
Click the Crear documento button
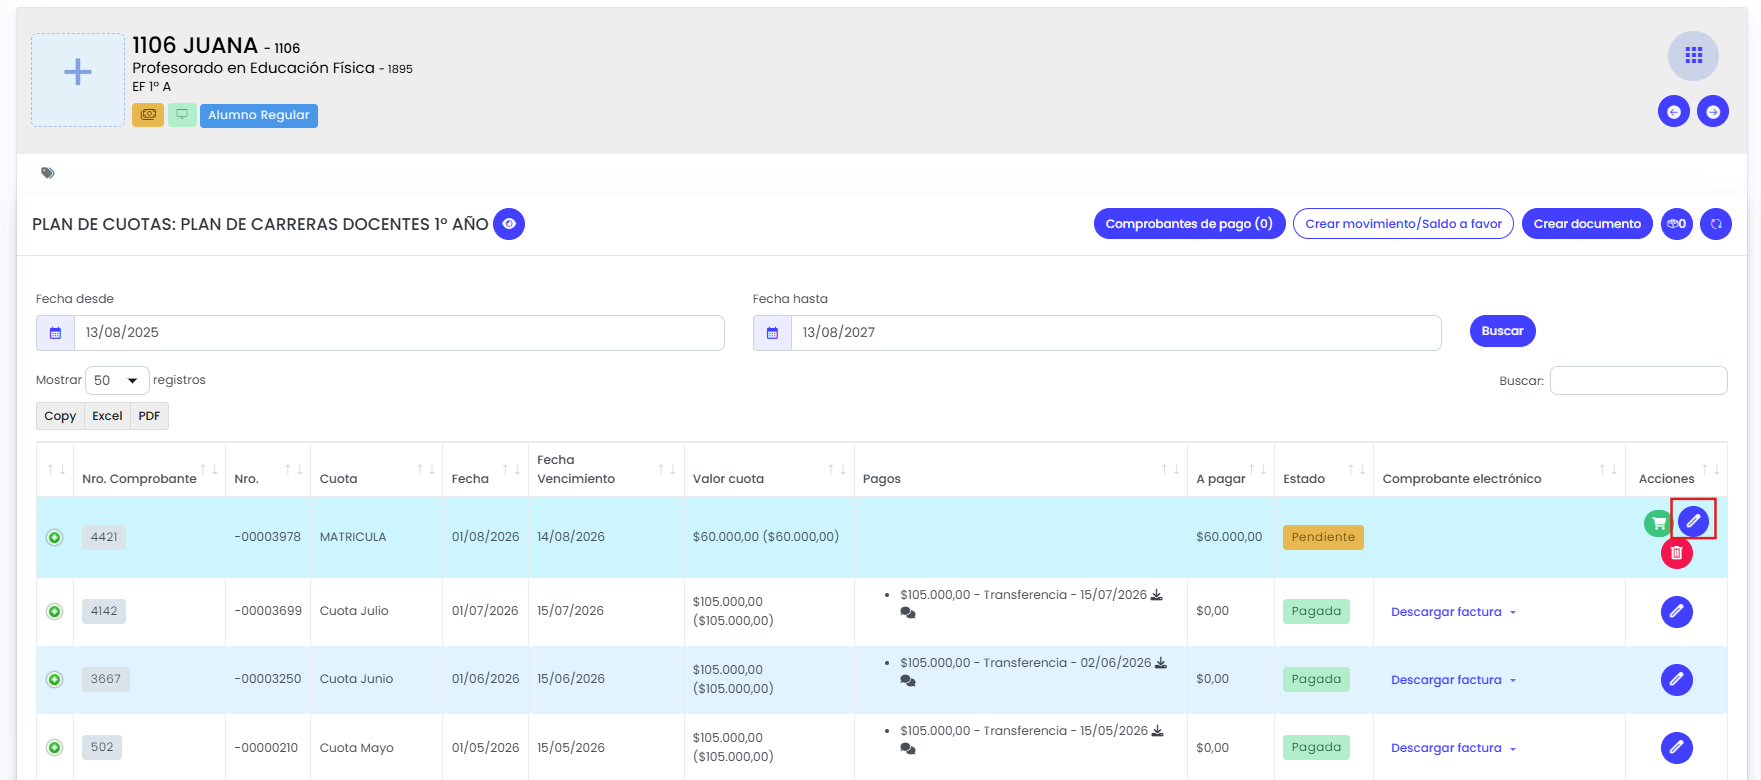(1587, 224)
